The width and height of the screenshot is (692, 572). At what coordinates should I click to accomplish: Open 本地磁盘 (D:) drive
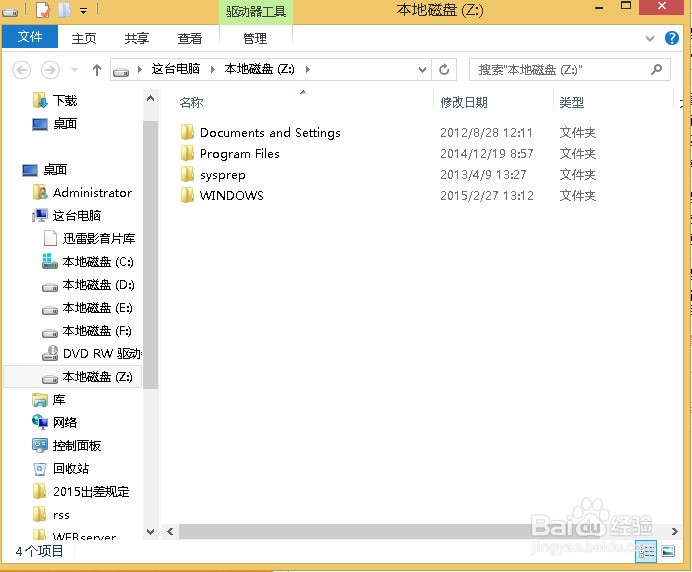tap(98, 285)
